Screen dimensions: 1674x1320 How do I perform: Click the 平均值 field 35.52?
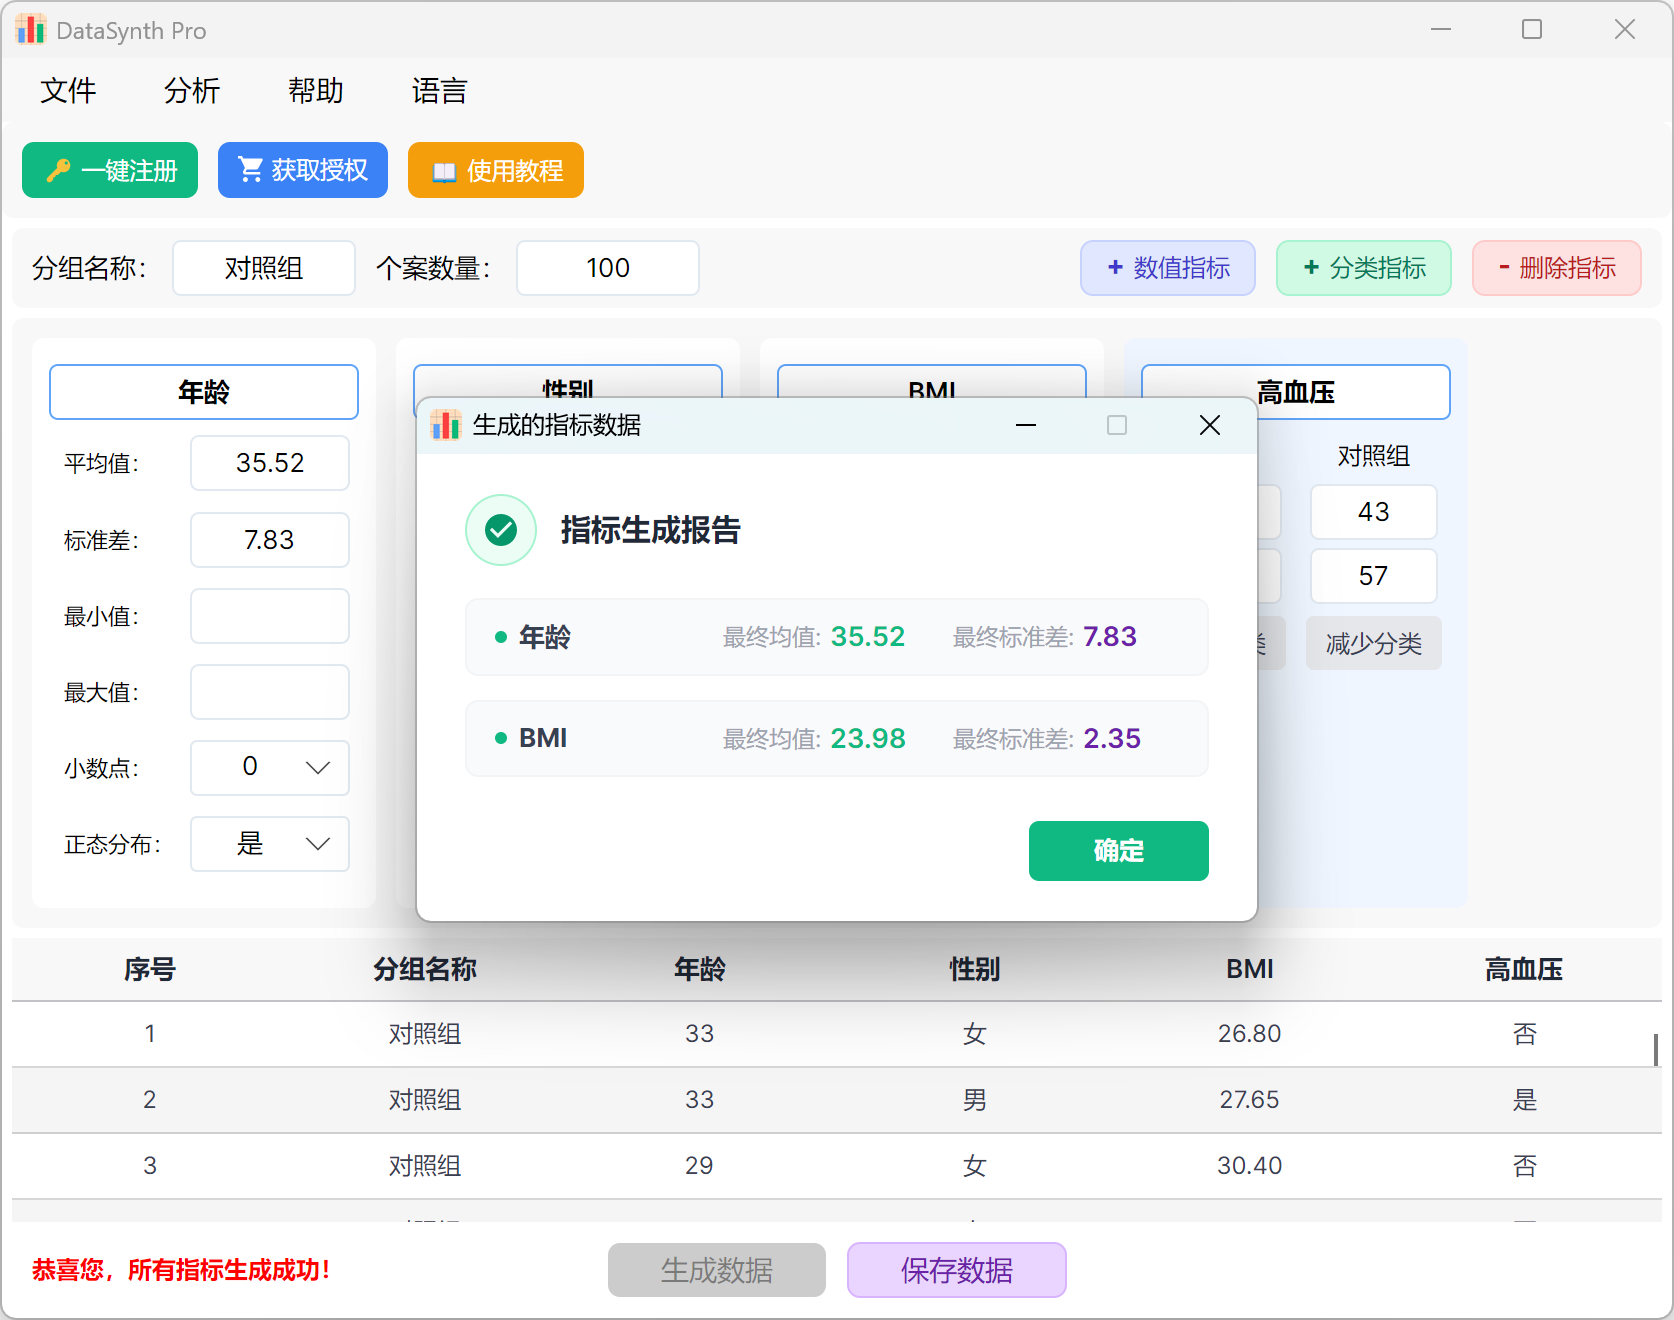270,463
